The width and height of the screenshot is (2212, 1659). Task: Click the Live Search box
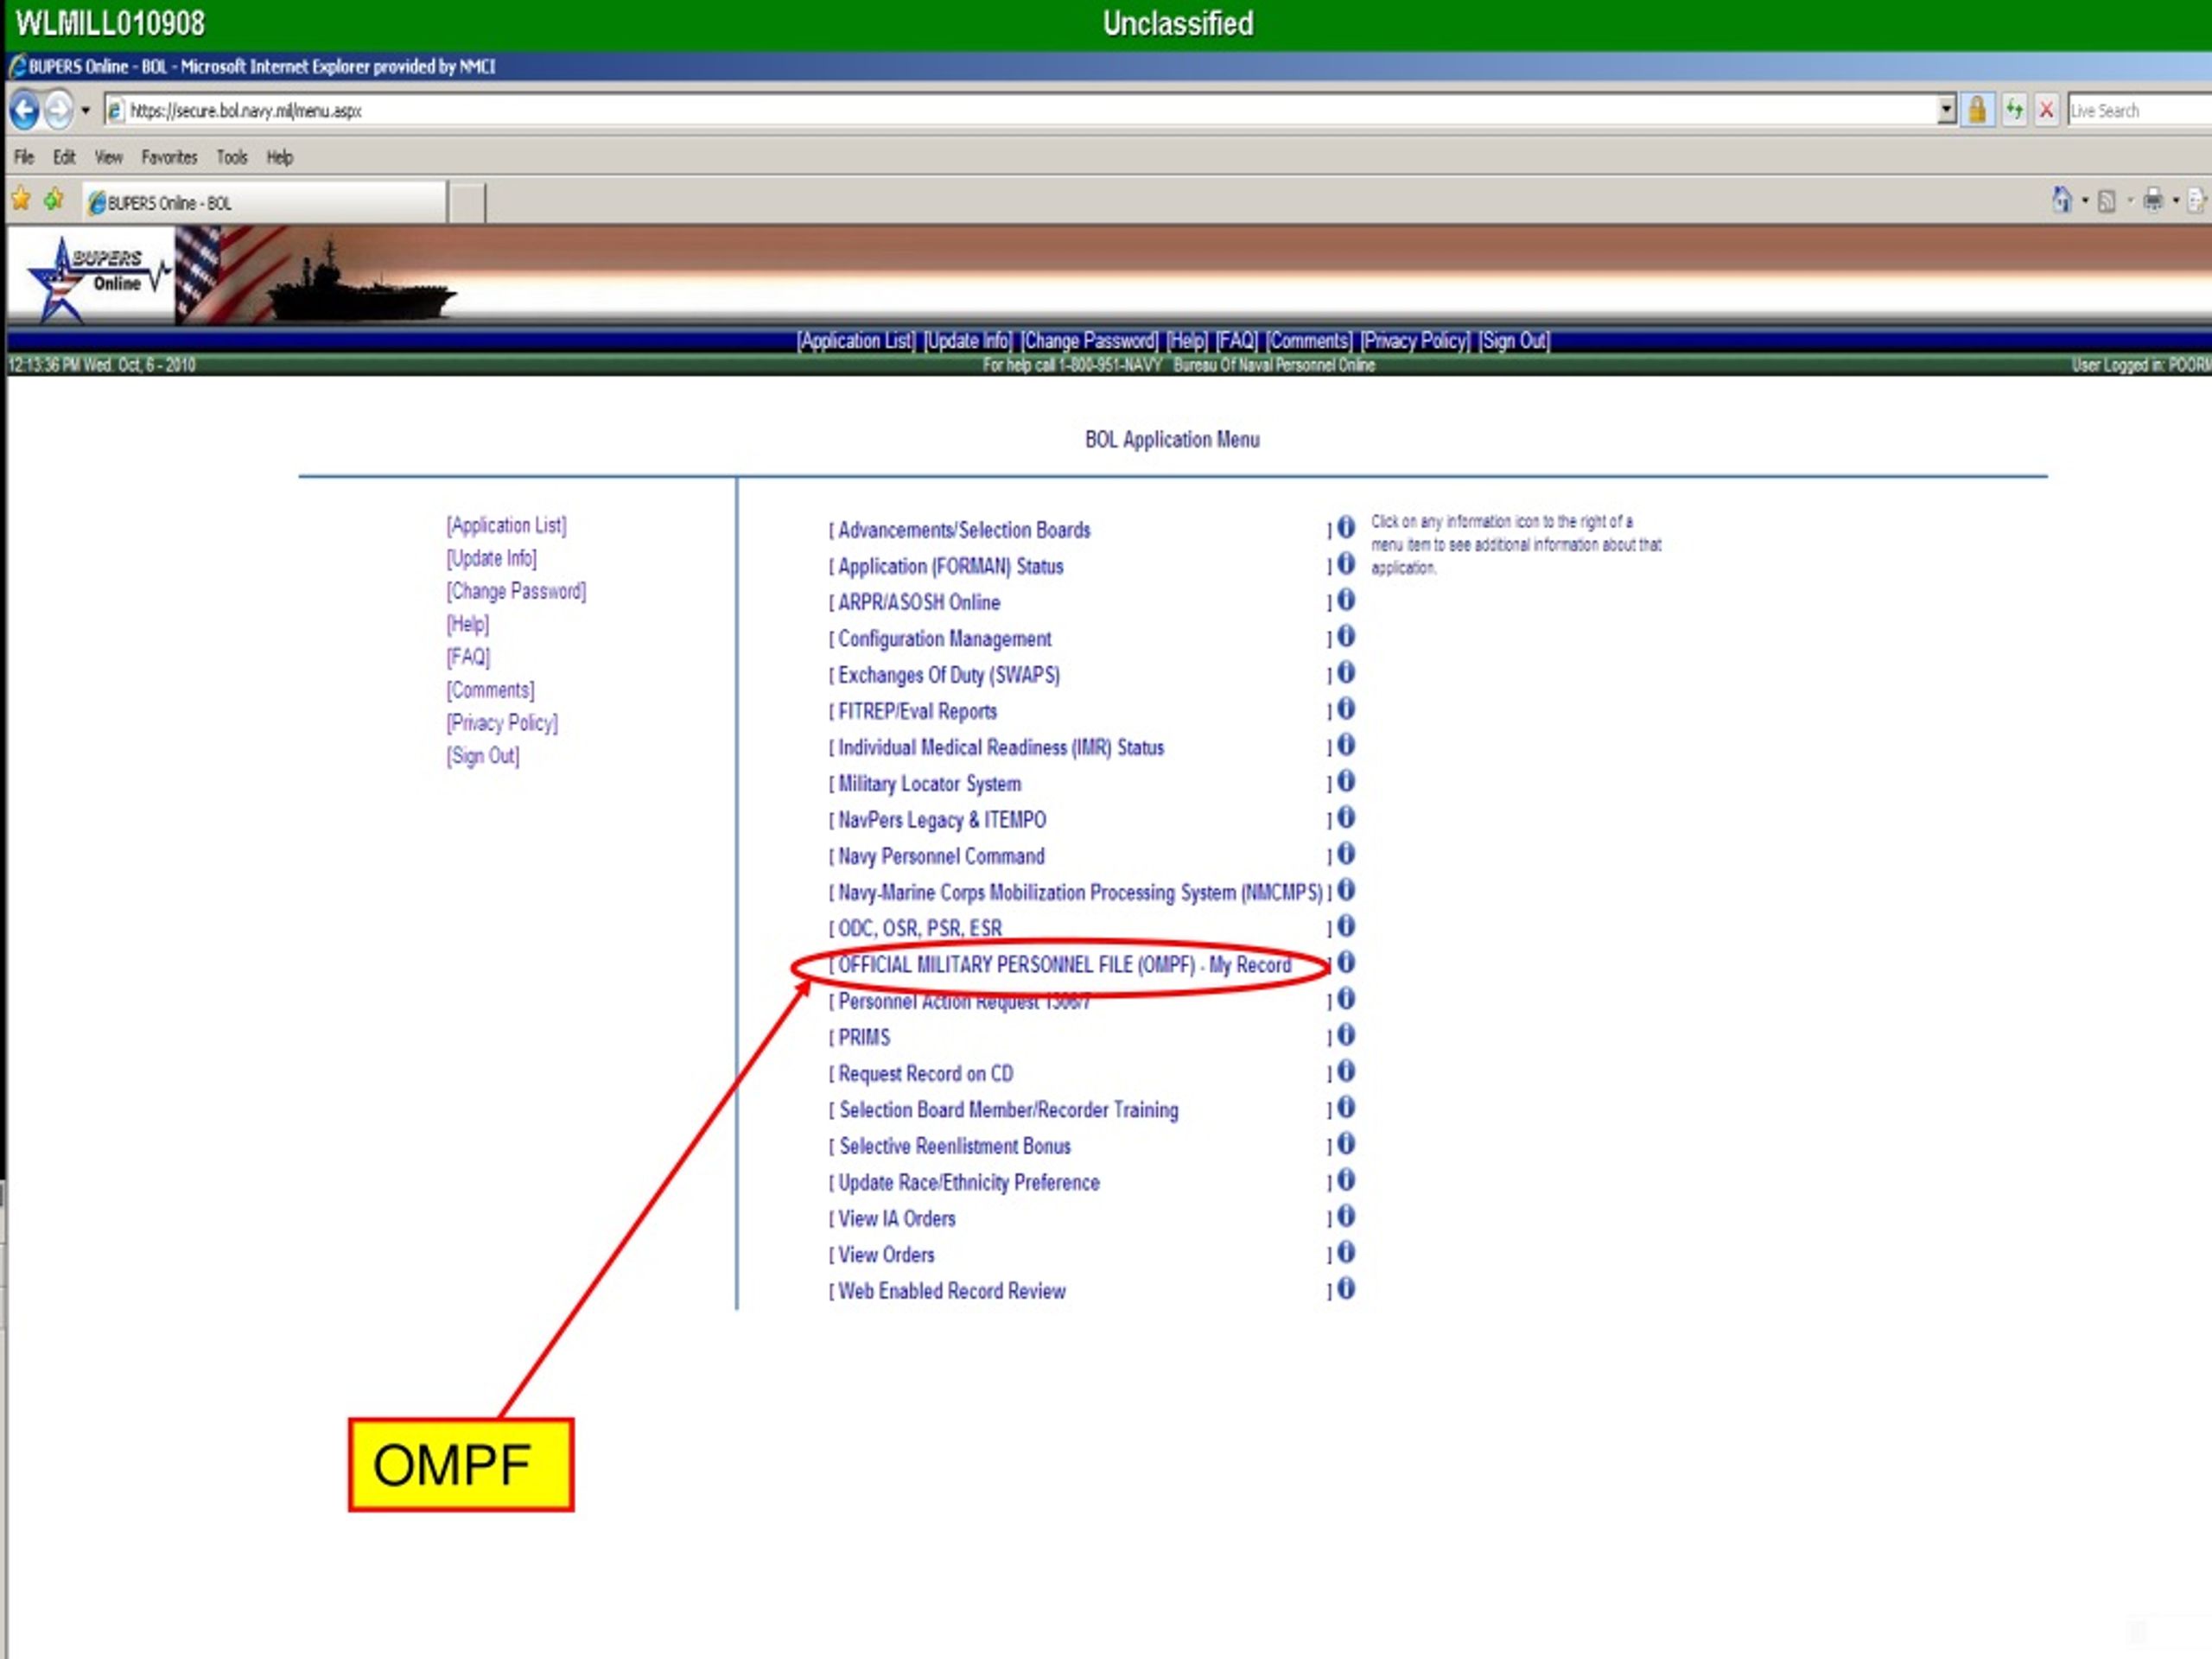tap(2139, 111)
